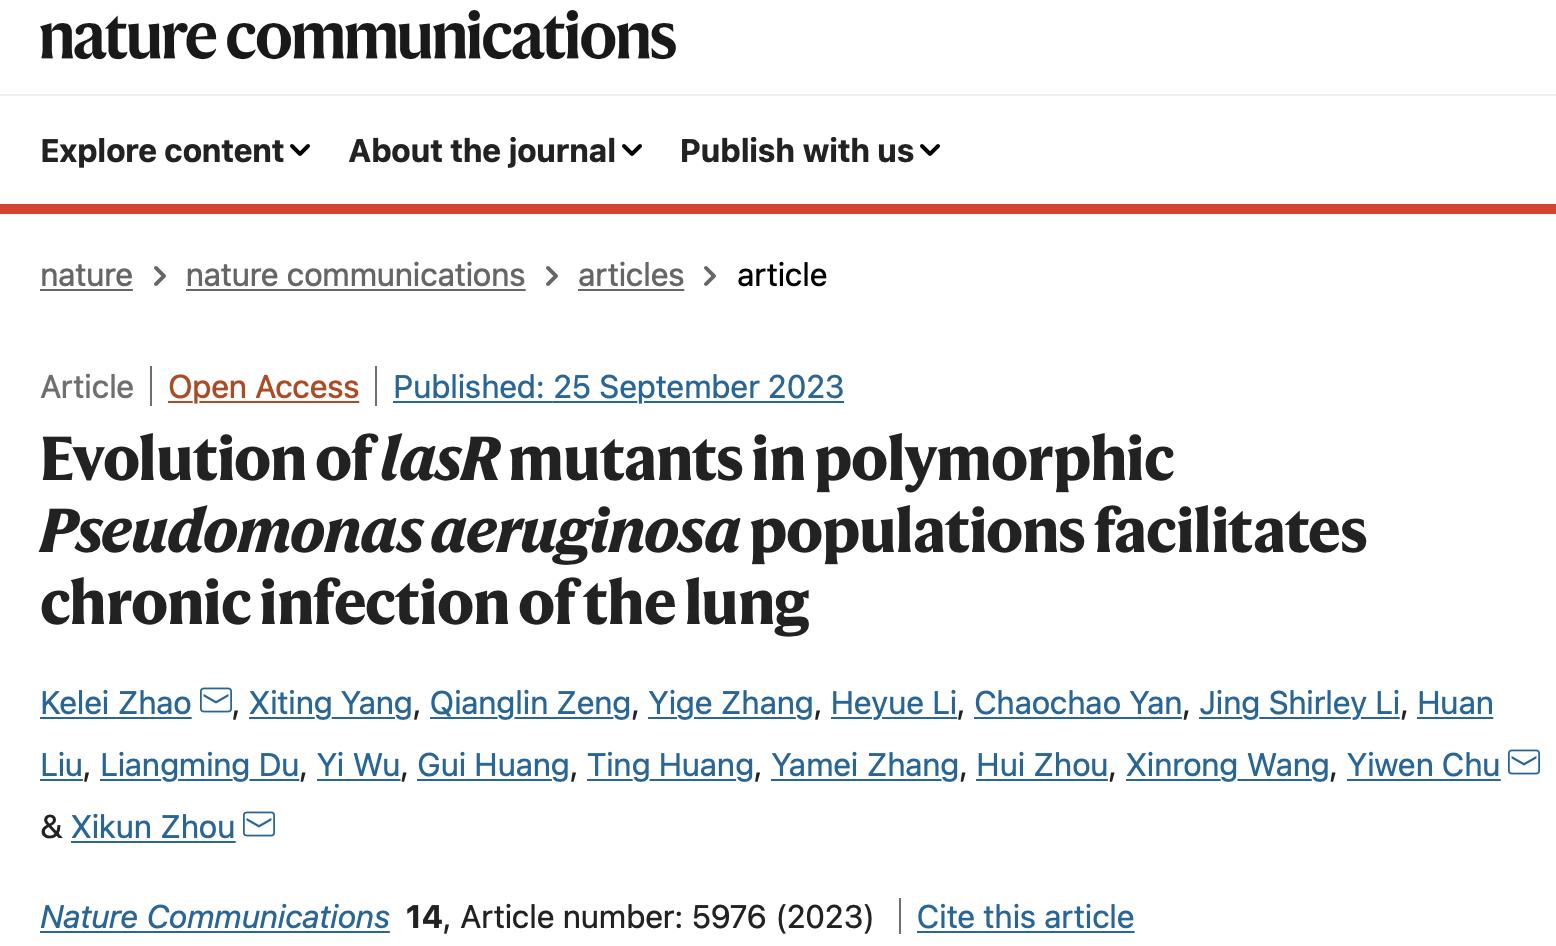This screenshot has height=946, width=1556.
Task: Expand the Publish with us menu
Action: click(810, 151)
